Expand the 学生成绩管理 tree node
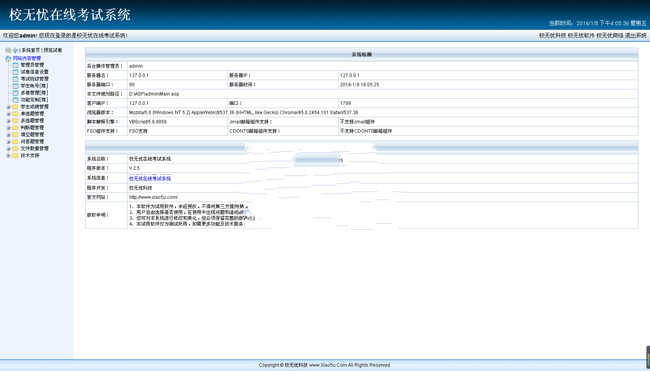 (x=8, y=107)
